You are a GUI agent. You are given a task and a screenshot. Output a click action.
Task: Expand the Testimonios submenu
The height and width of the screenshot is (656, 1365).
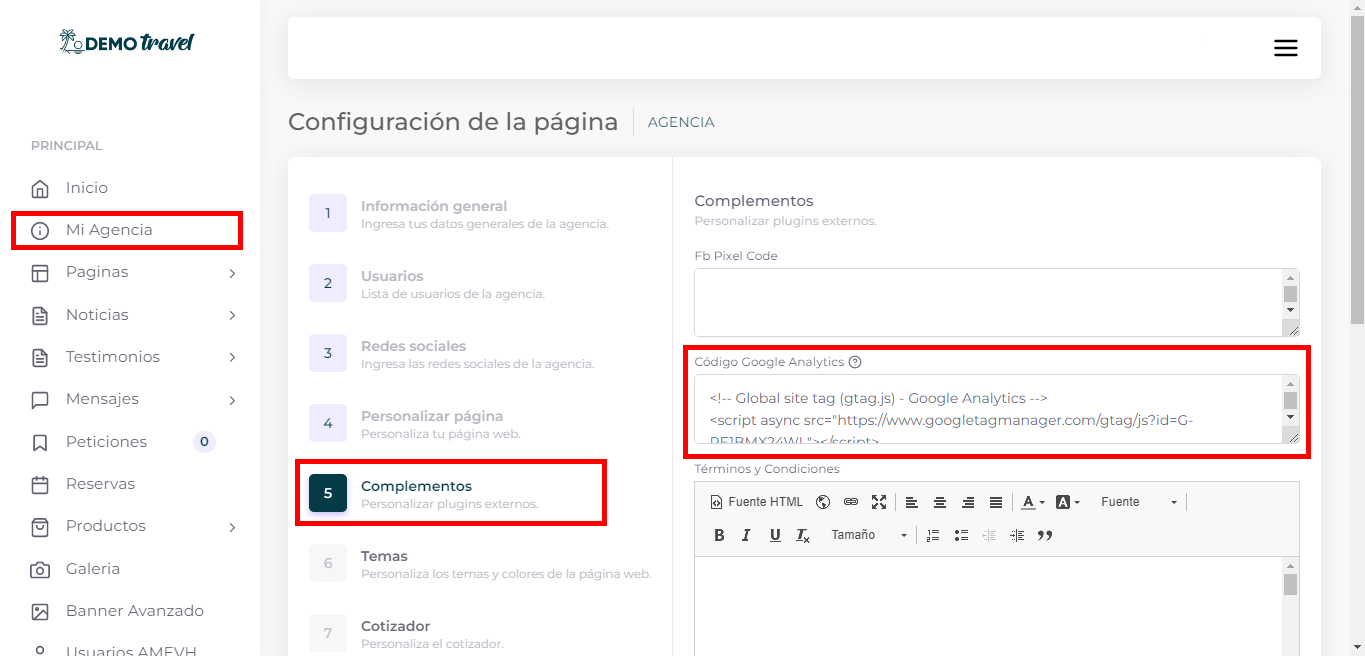pos(232,357)
